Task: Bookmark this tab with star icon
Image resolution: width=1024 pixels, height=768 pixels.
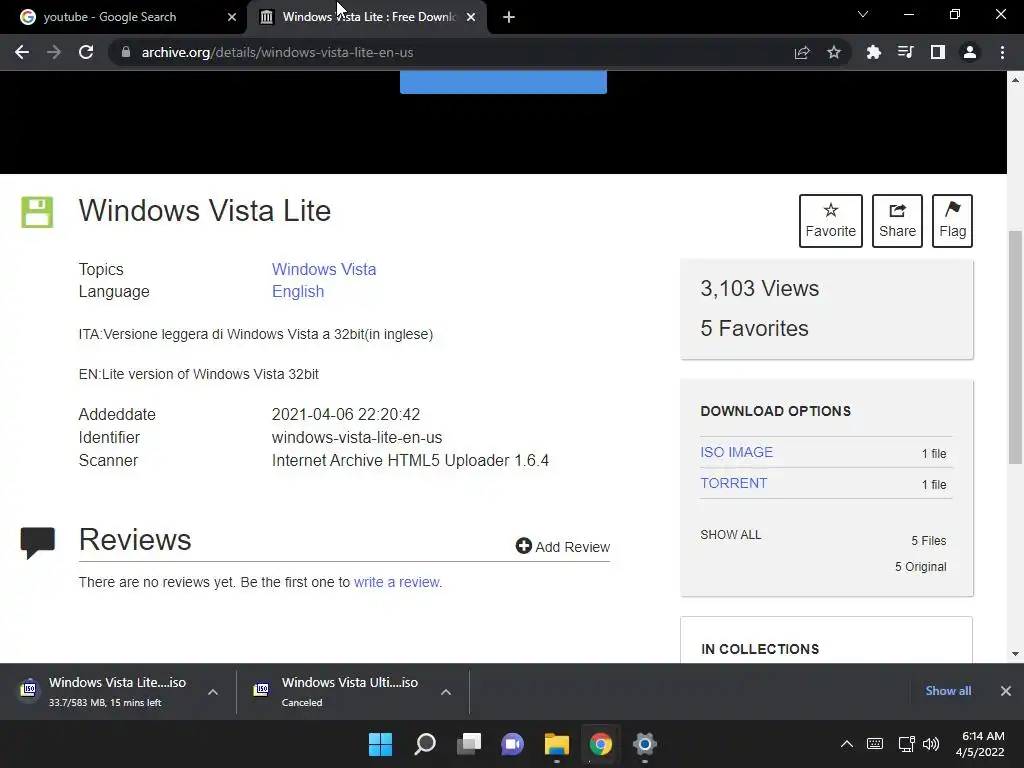Action: (x=834, y=52)
